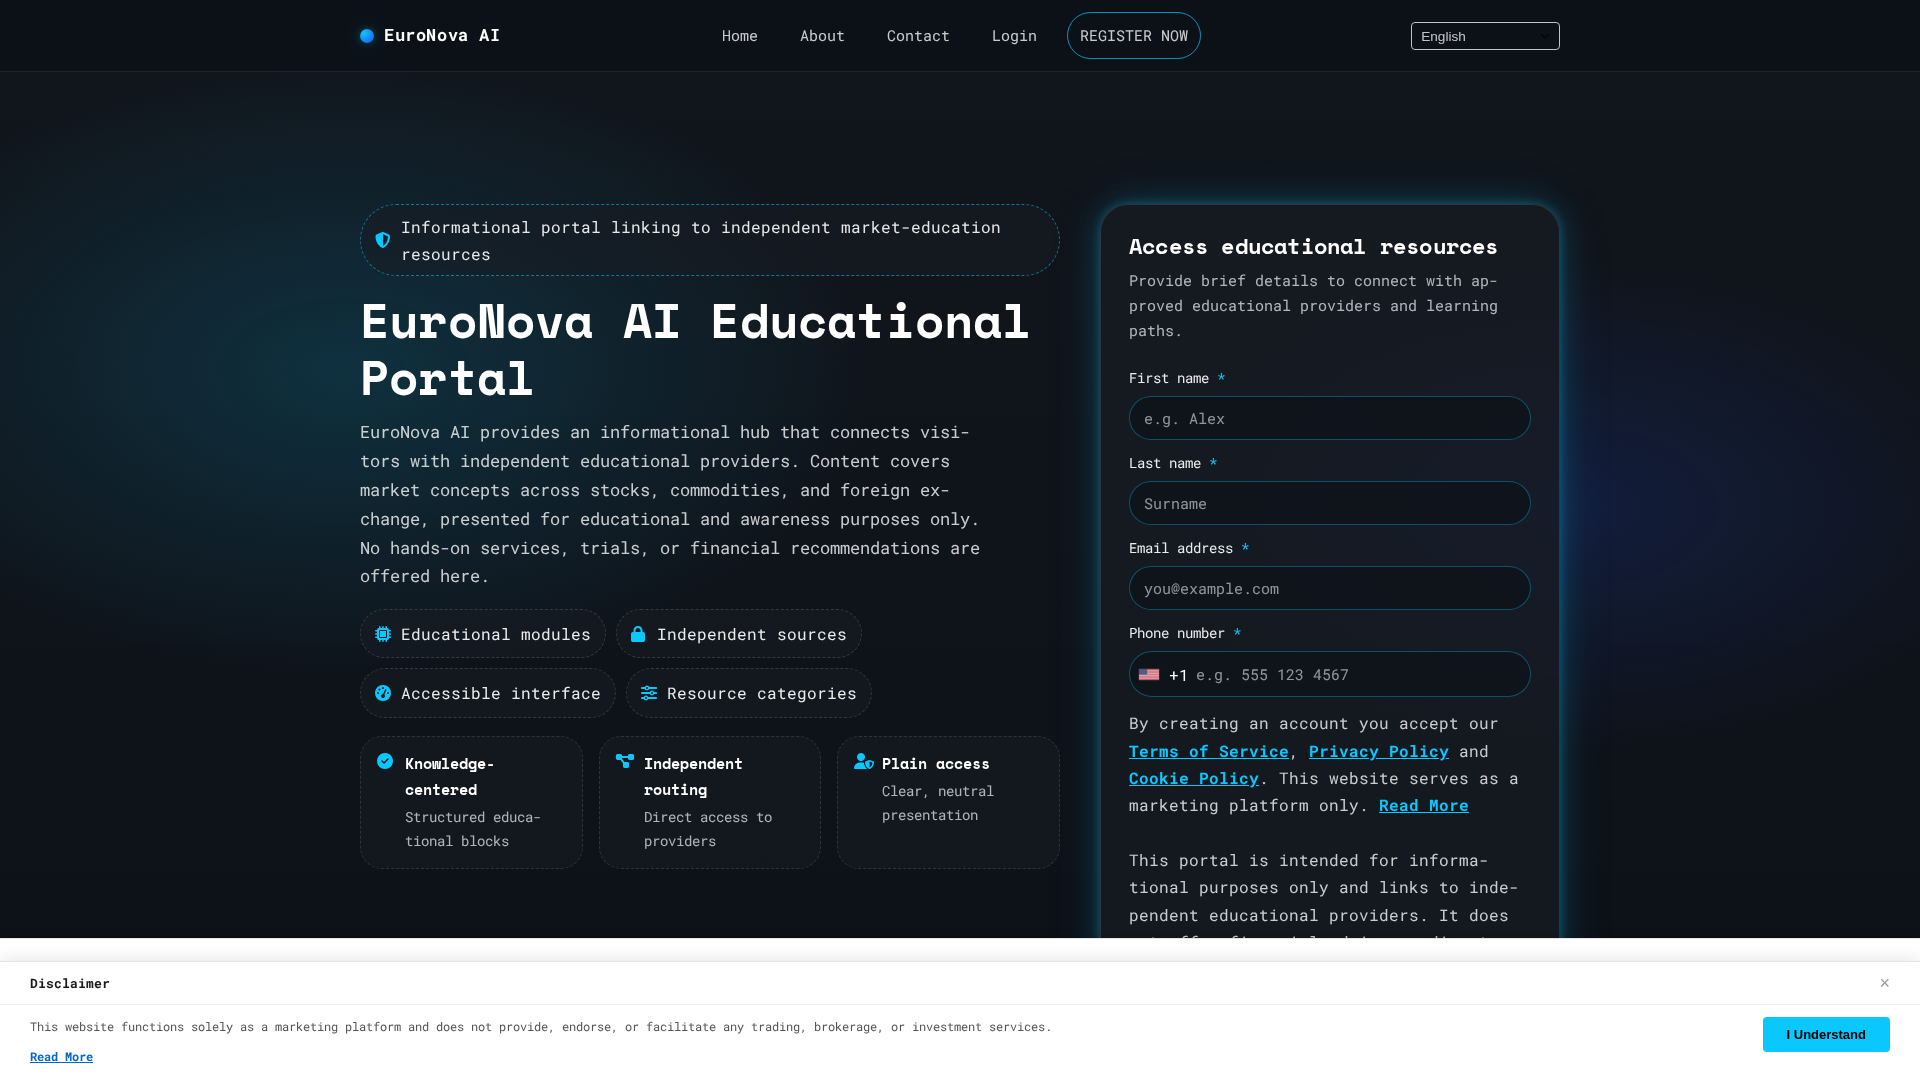Image resolution: width=1920 pixels, height=1080 pixels.
Task: Click the Knowledge-centered card title
Action: click(450, 776)
